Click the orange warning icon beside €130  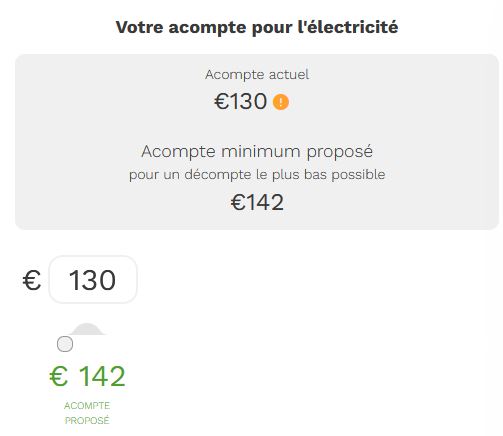click(281, 102)
